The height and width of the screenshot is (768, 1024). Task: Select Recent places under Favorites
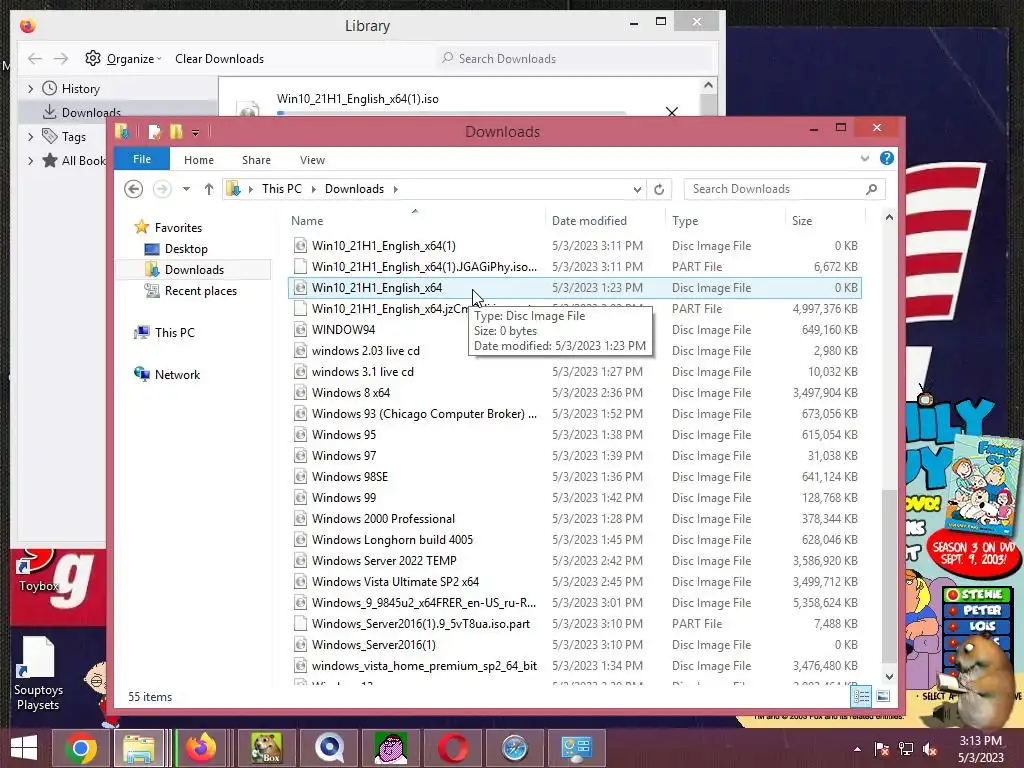pos(200,291)
